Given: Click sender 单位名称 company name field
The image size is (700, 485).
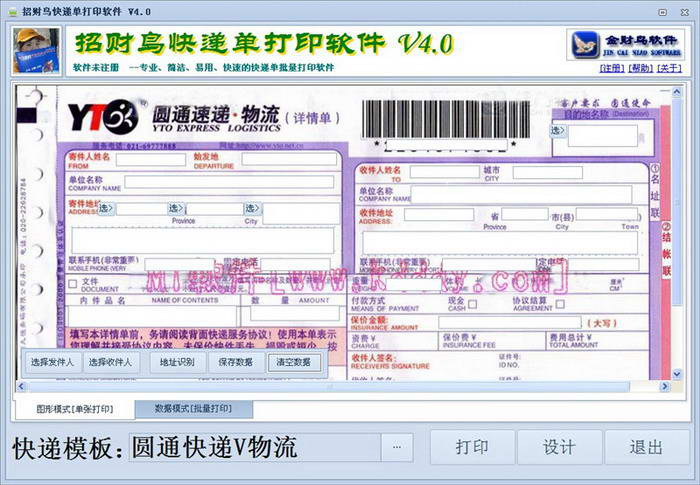Looking at the screenshot, I should 229,182.
